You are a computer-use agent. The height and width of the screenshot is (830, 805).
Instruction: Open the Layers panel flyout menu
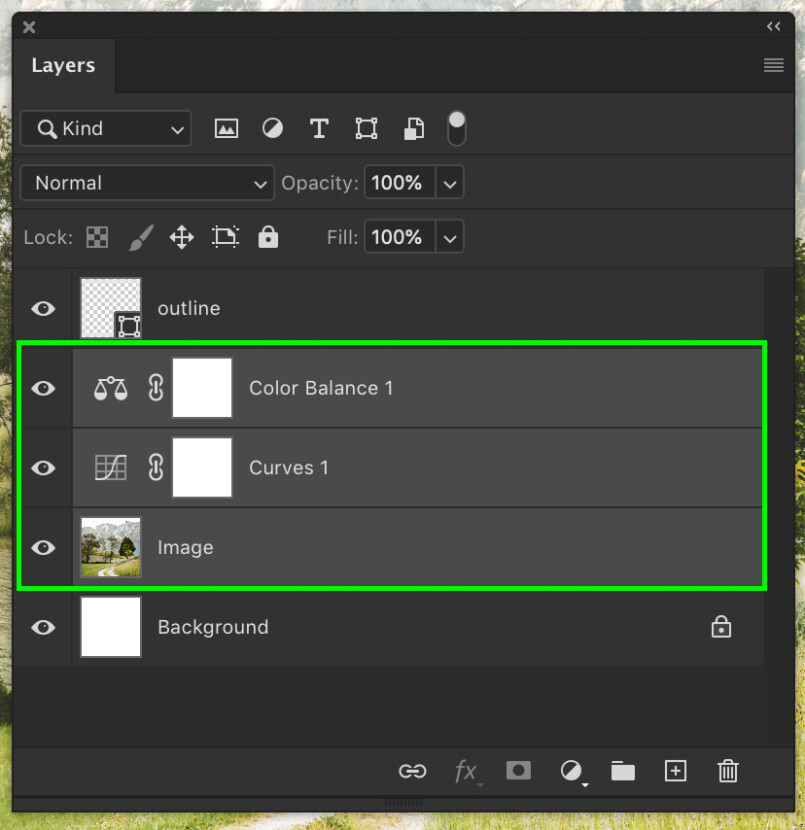(x=773, y=65)
